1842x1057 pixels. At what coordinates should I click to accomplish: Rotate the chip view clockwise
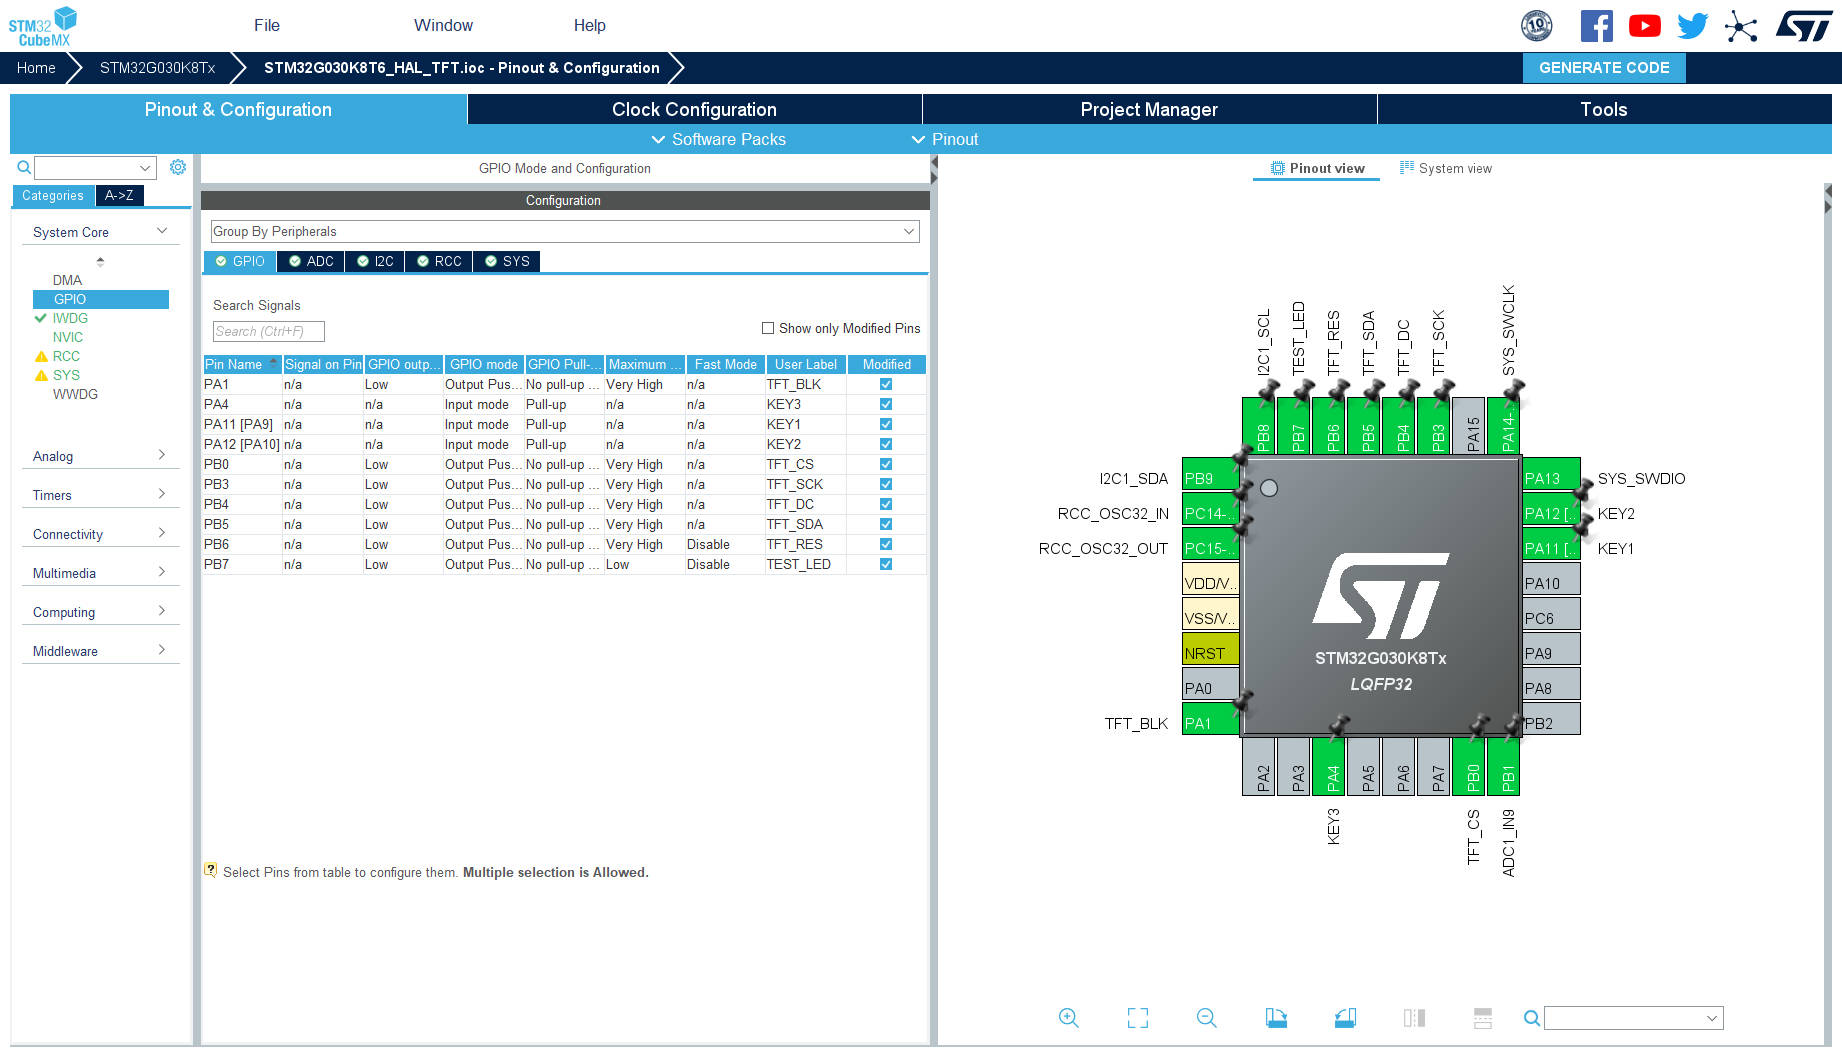click(x=1276, y=1018)
